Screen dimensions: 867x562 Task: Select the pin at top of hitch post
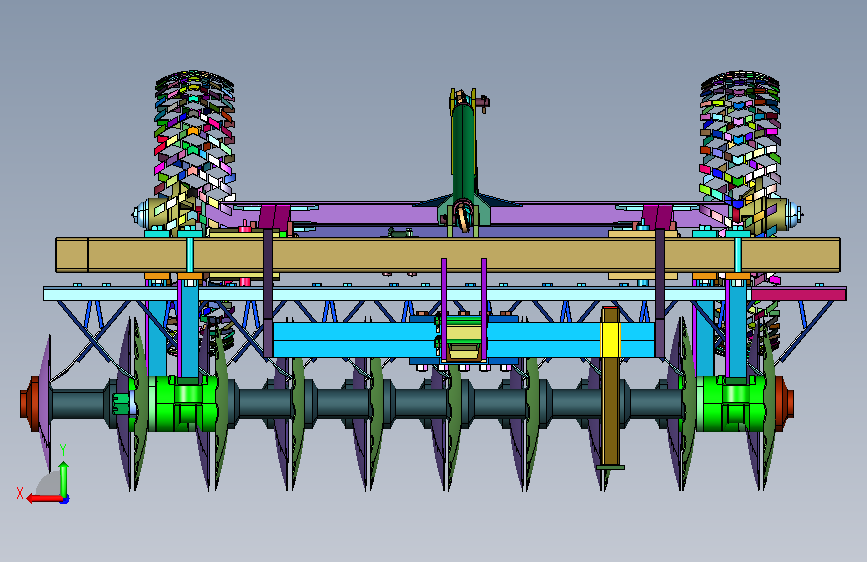483,102
